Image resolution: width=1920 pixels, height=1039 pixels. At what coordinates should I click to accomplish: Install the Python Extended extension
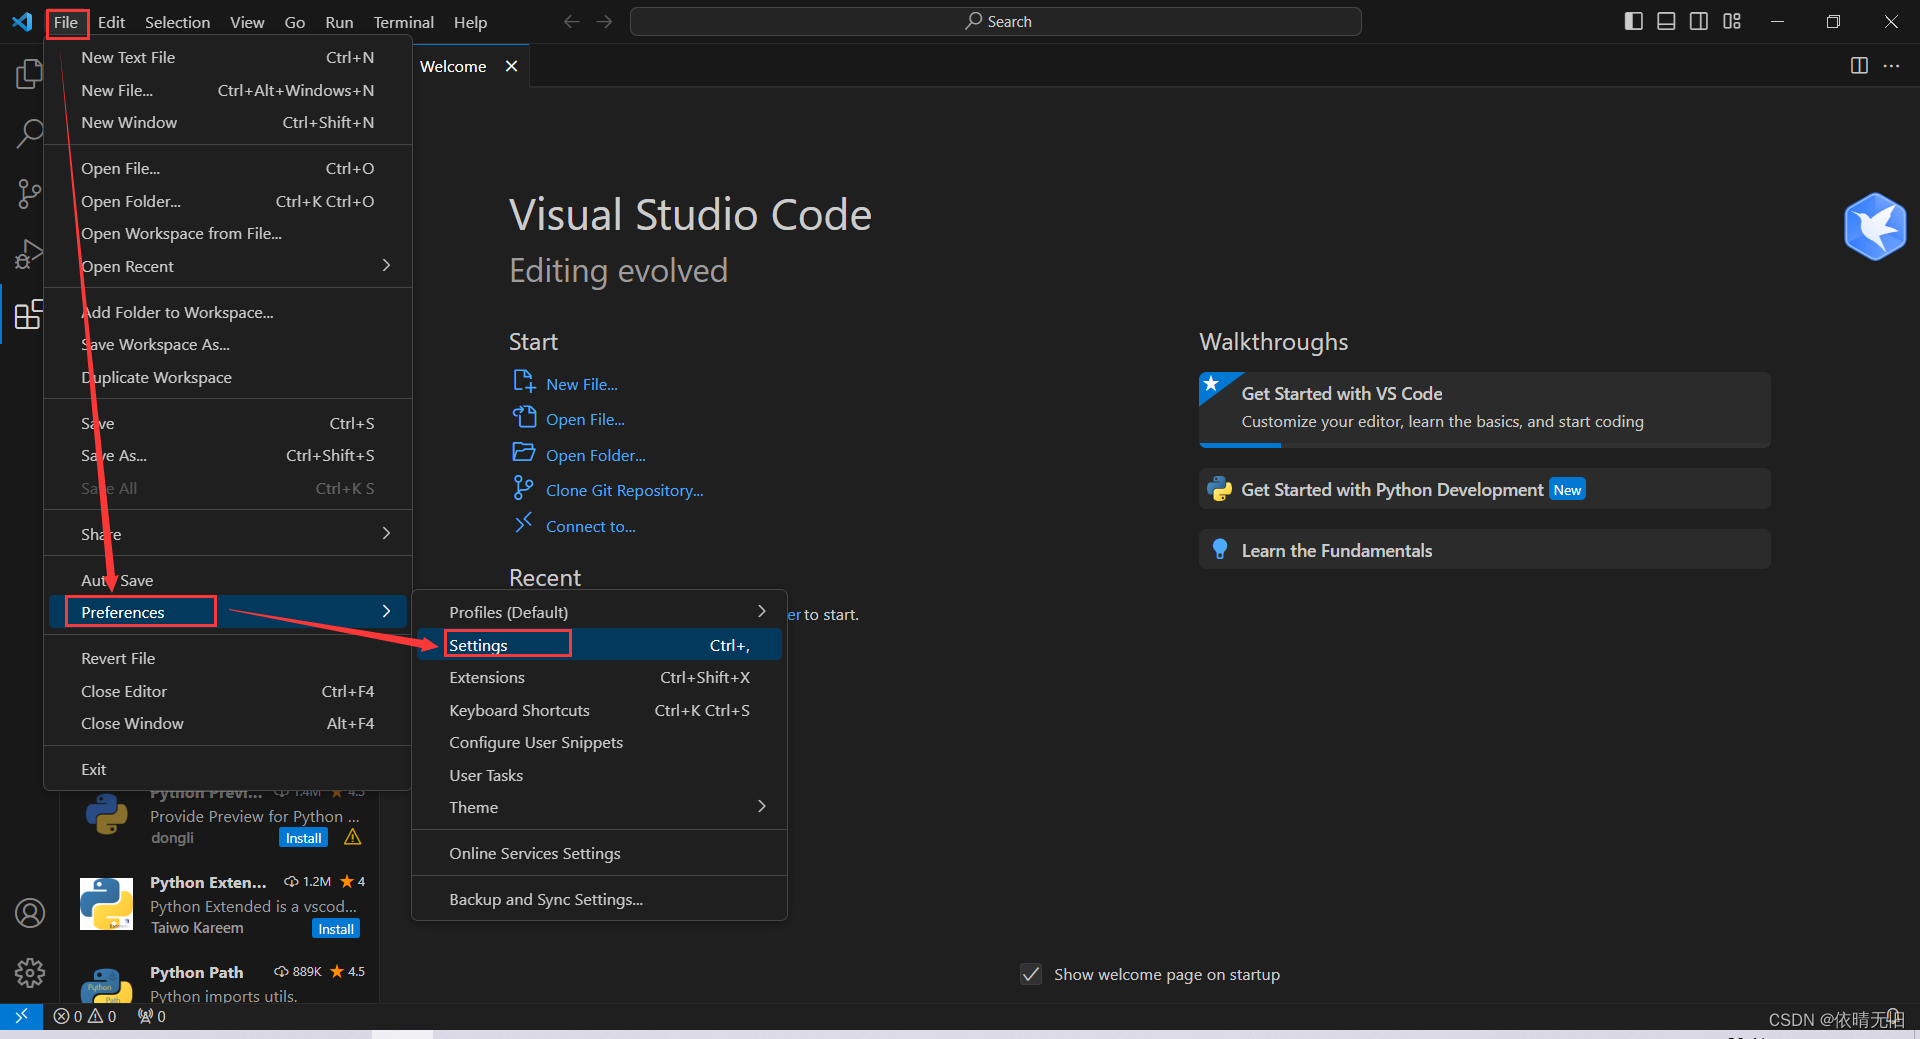(x=336, y=929)
